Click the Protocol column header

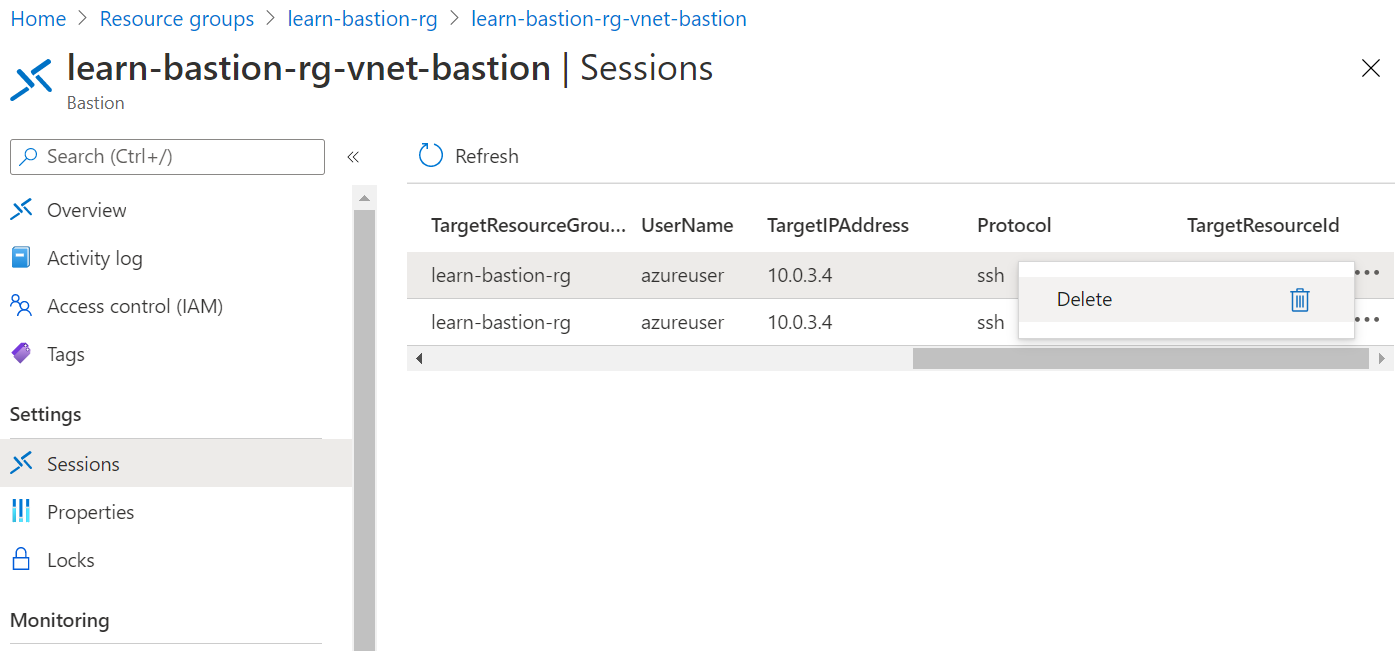coord(1014,225)
